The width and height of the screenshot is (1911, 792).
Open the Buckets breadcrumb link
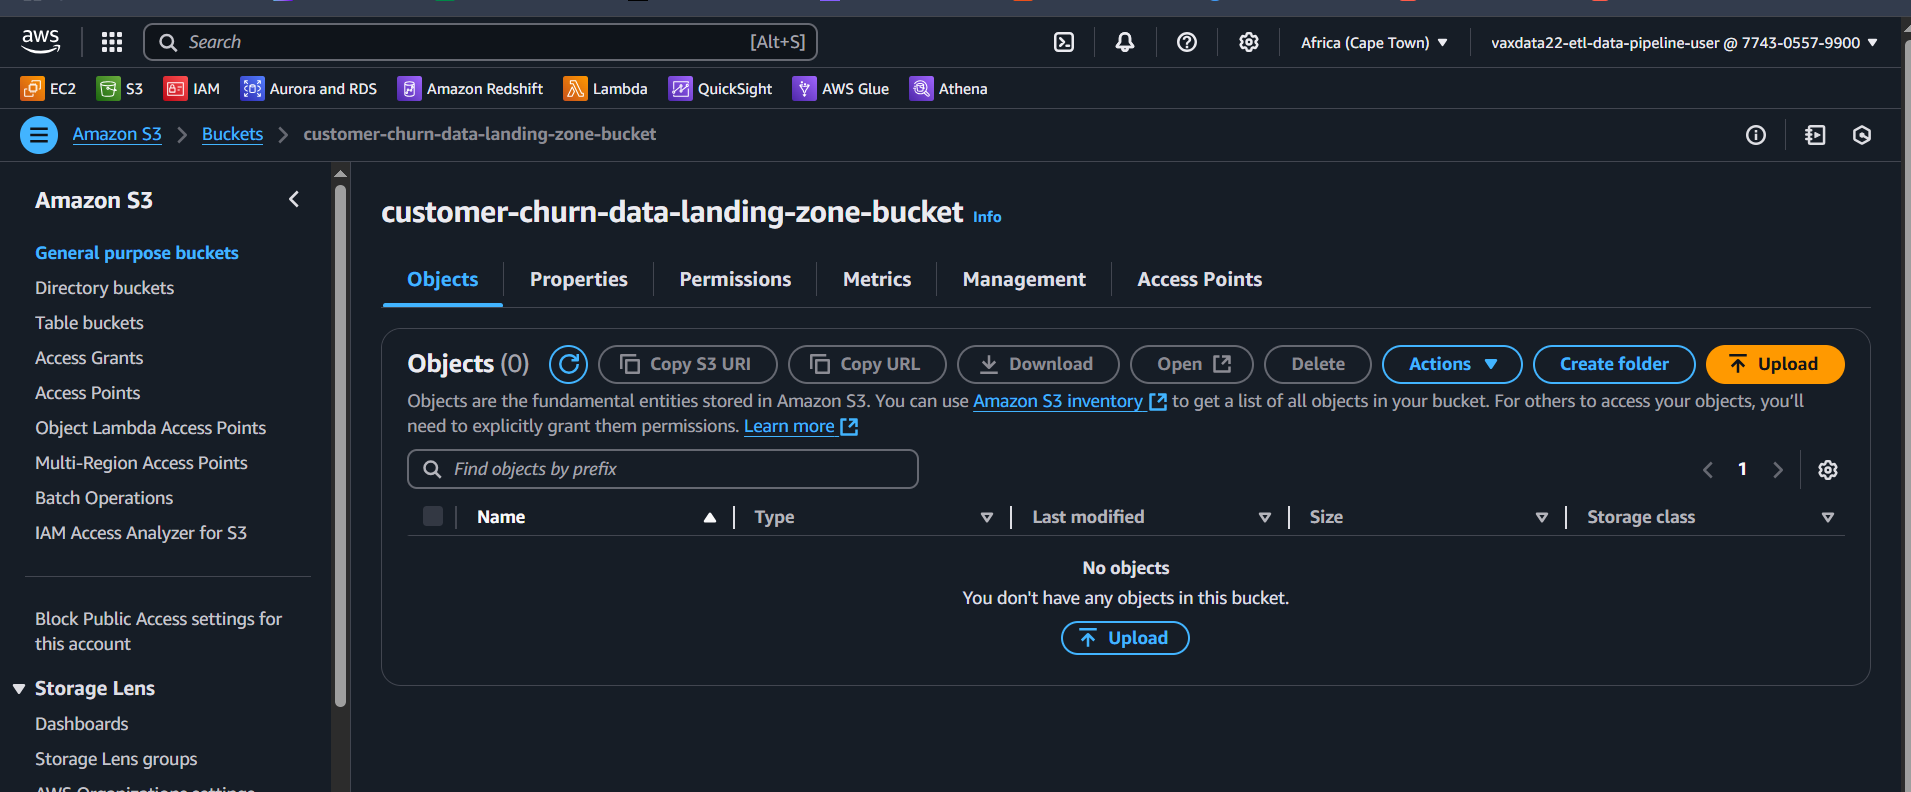(232, 135)
